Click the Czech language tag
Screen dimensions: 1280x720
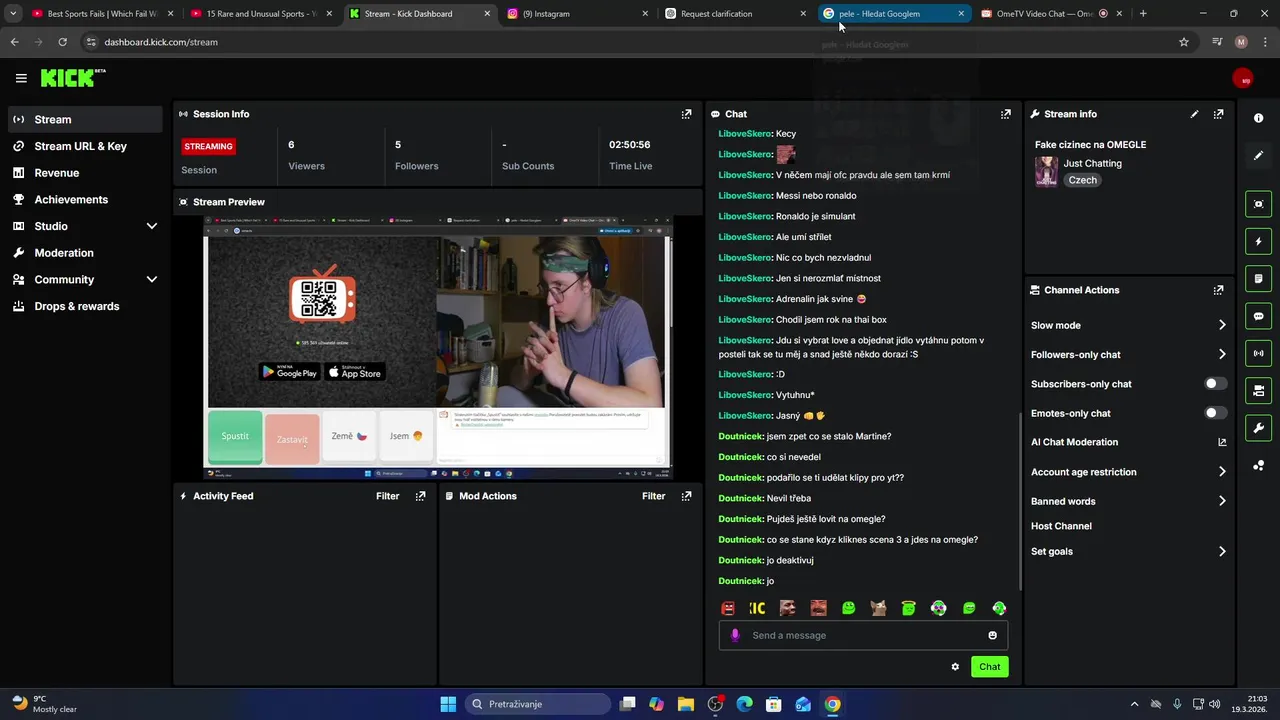click(1082, 180)
